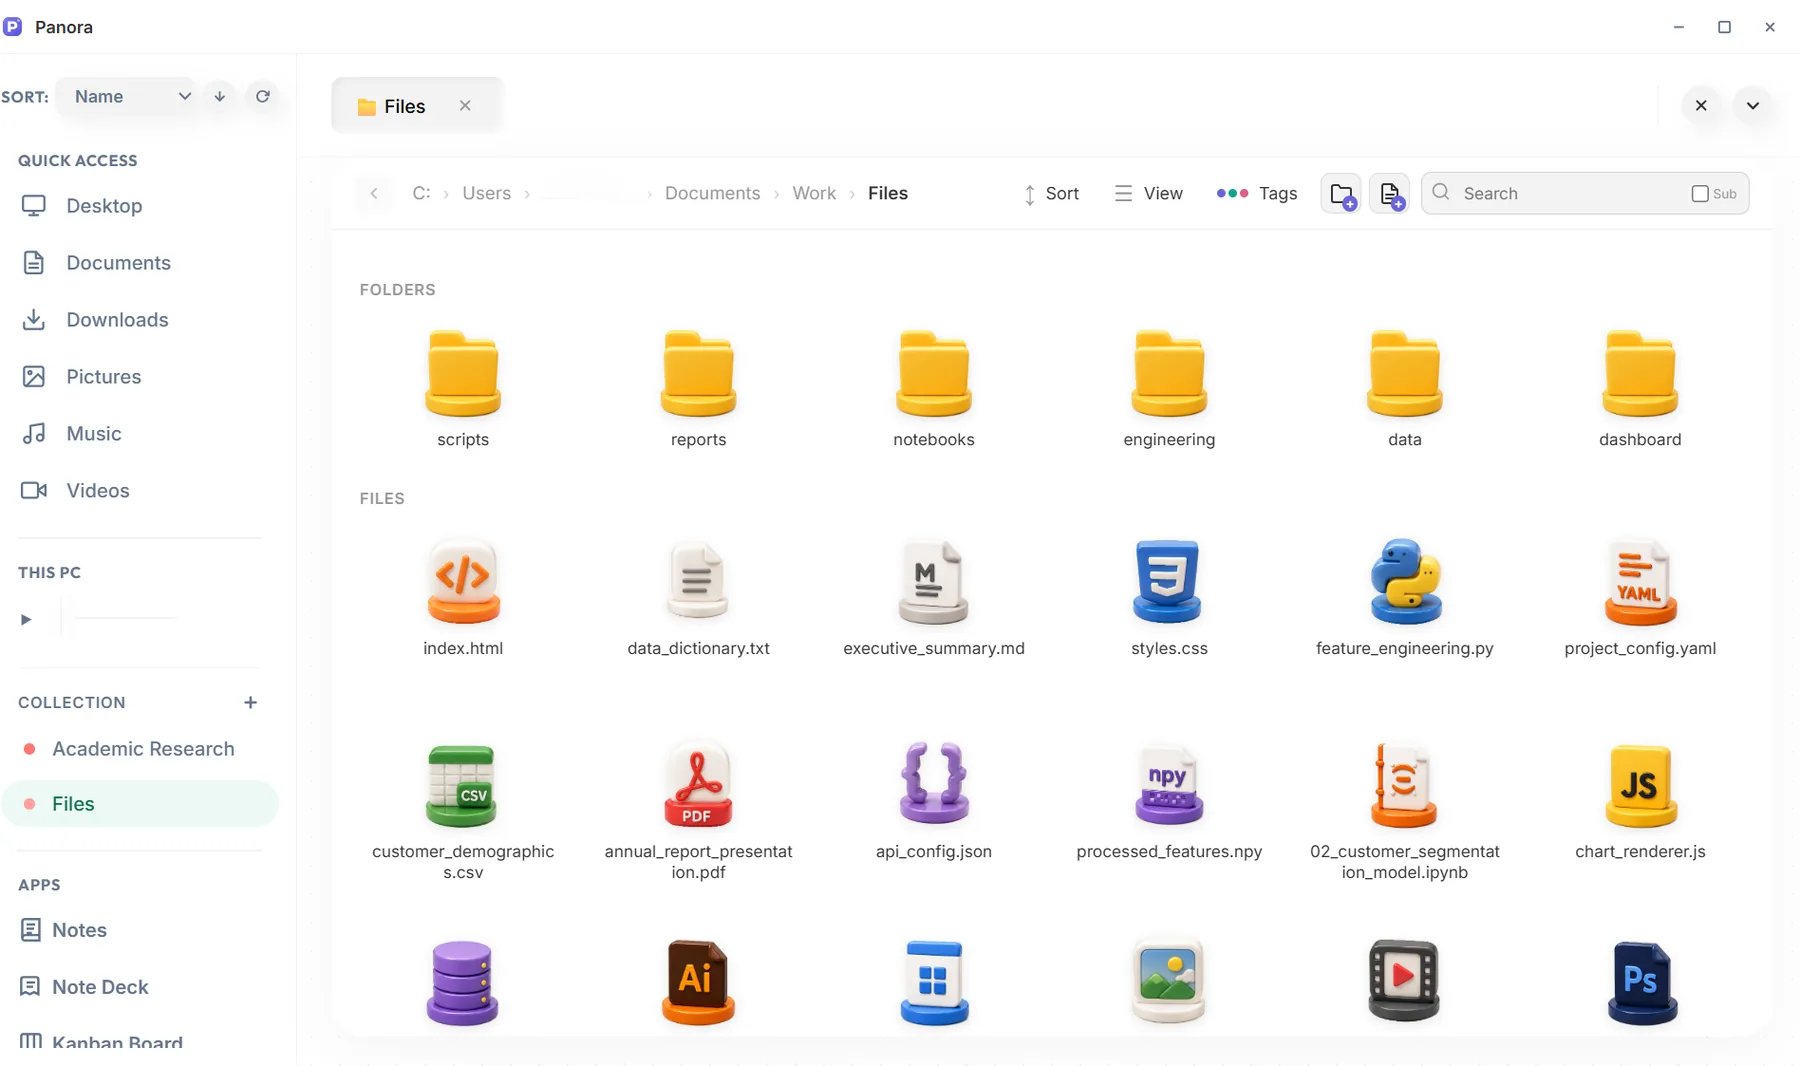
Task: Select the processed_features.npy file icon
Action: click(x=1169, y=785)
